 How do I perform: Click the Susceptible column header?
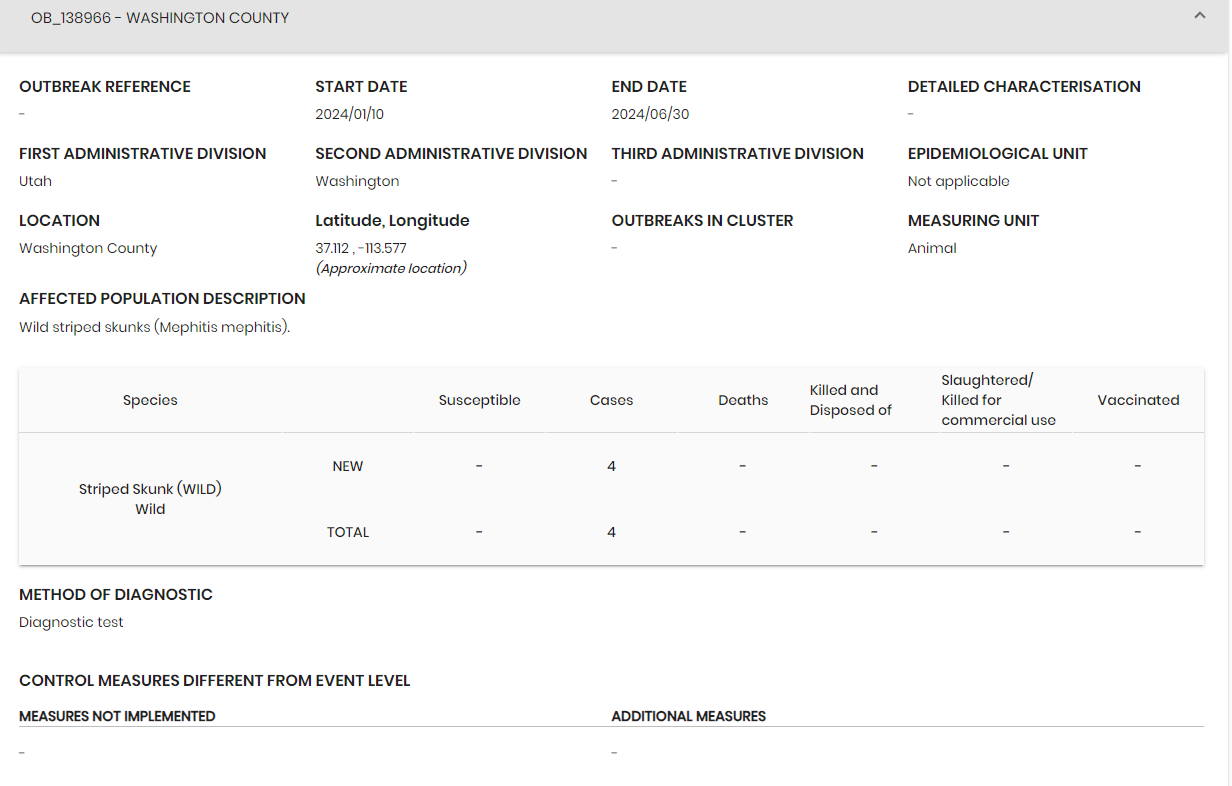(479, 400)
